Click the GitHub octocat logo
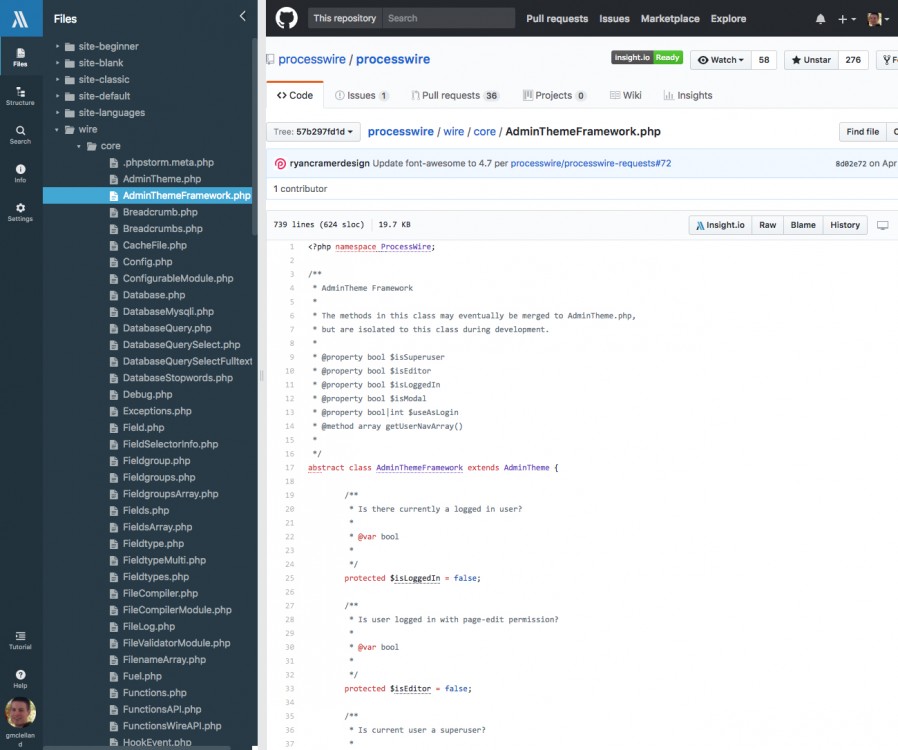The width and height of the screenshot is (898, 750). tap(286, 18)
